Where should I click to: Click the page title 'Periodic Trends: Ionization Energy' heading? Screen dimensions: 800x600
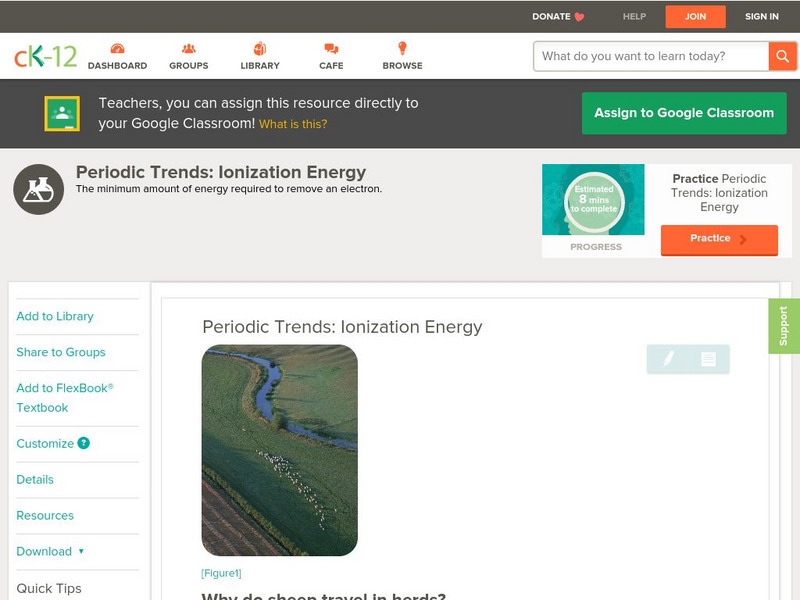click(221, 172)
